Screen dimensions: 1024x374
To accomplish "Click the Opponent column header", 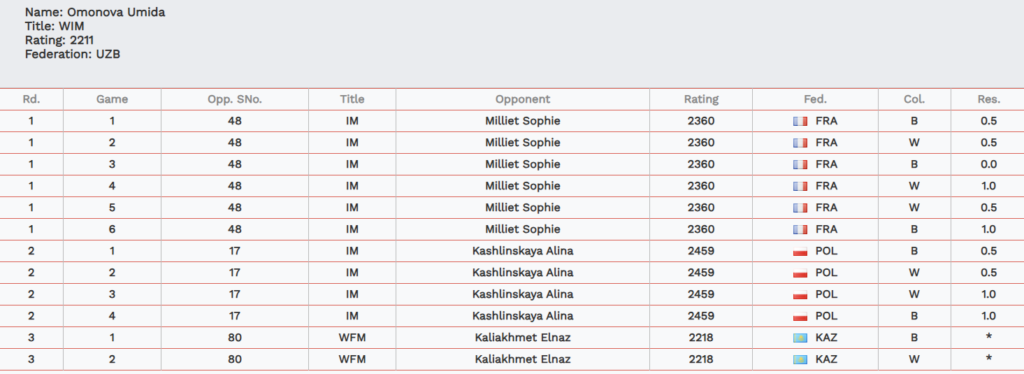I will [x=522, y=99].
